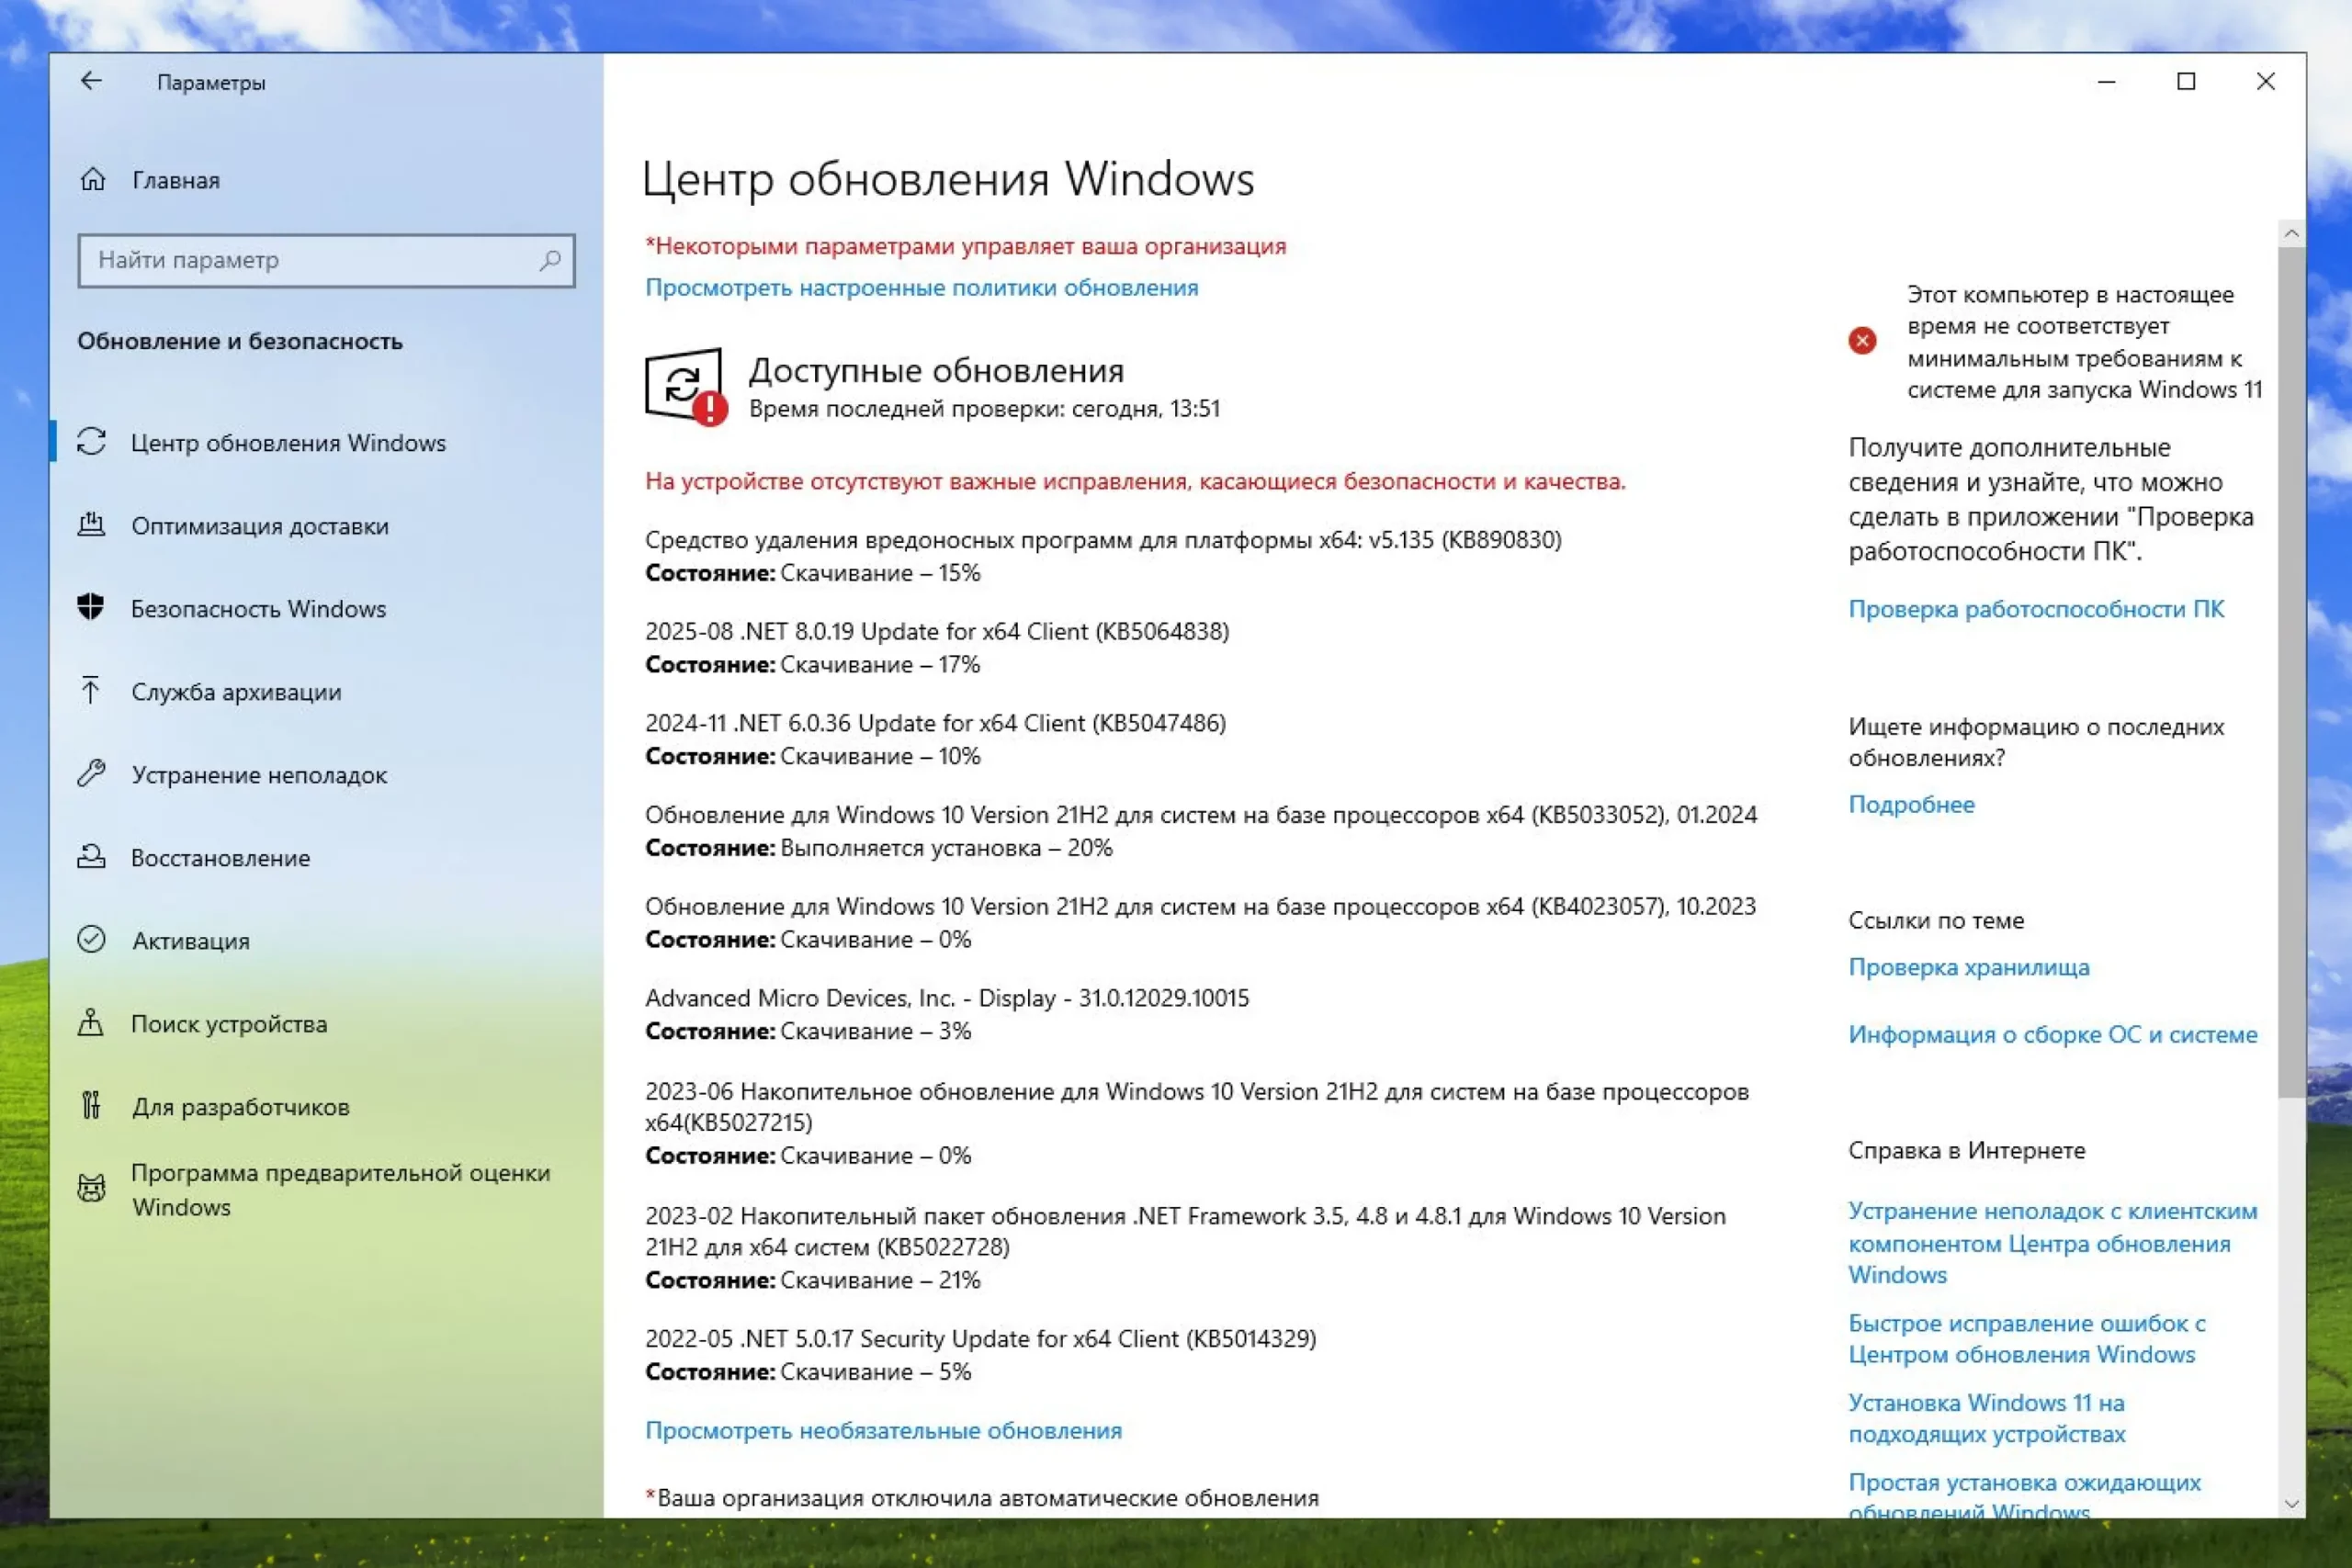2352x1568 pixels.
Task: Click the For developers tools icon
Action: (91, 1106)
